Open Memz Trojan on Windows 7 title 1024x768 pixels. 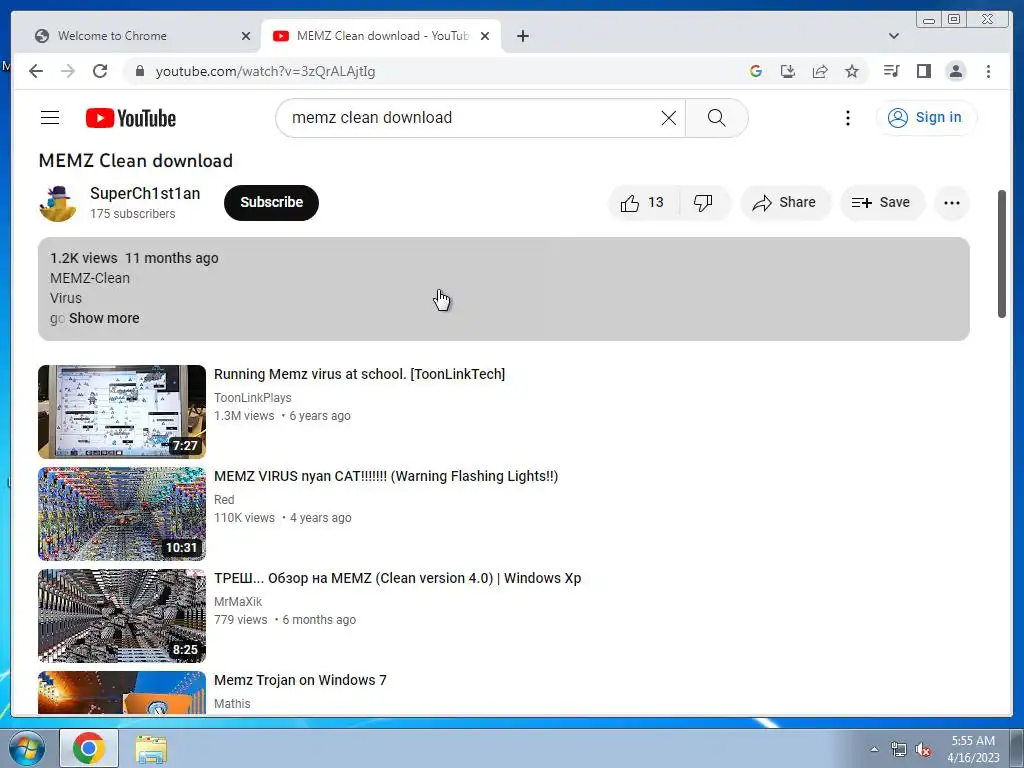click(300, 680)
